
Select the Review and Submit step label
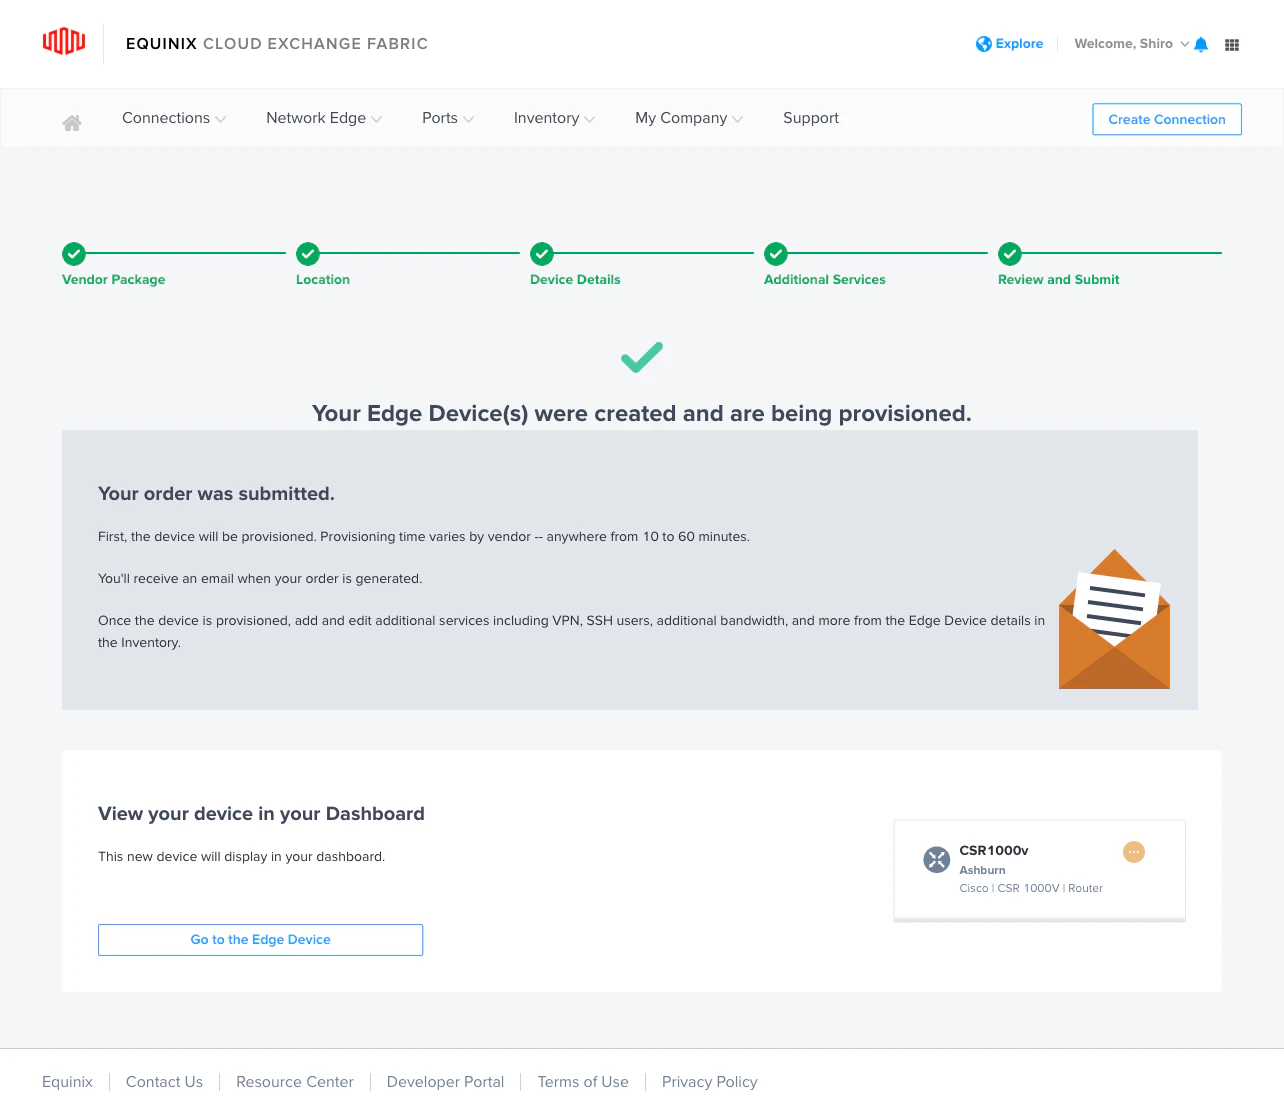click(x=1059, y=280)
